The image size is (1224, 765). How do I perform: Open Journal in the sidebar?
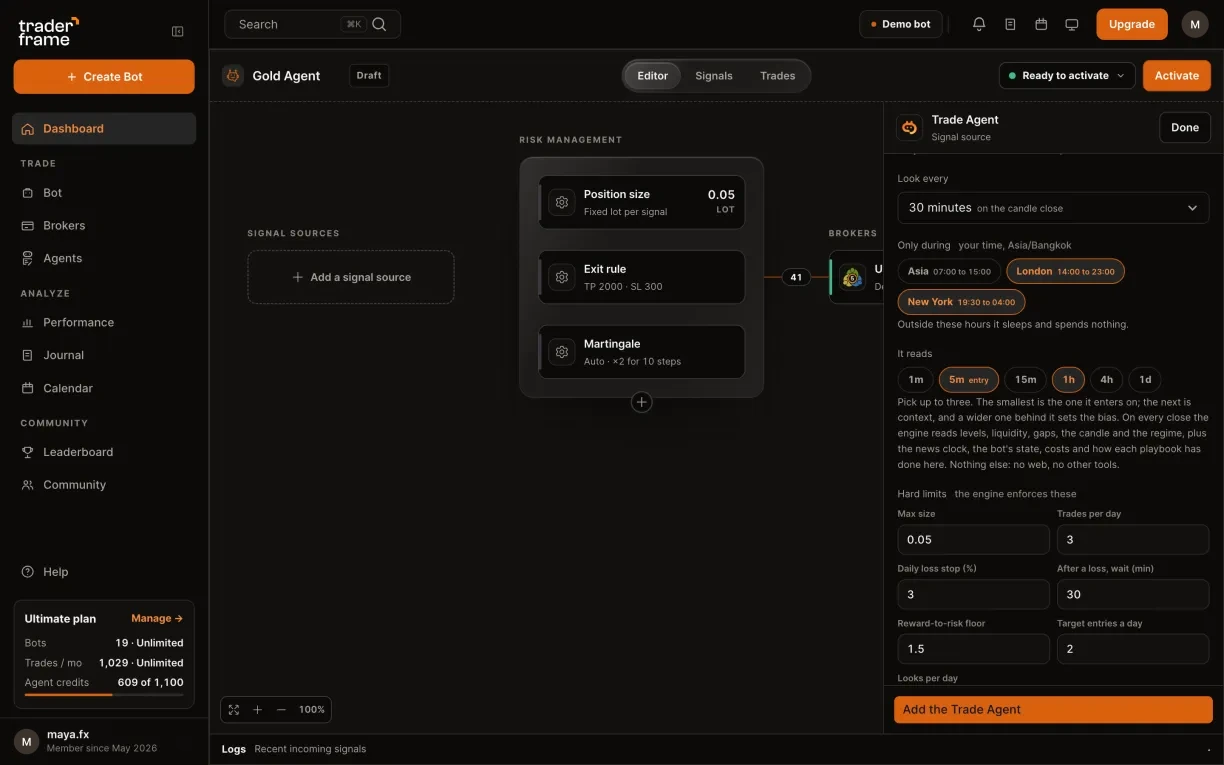[x=104, y=355]
